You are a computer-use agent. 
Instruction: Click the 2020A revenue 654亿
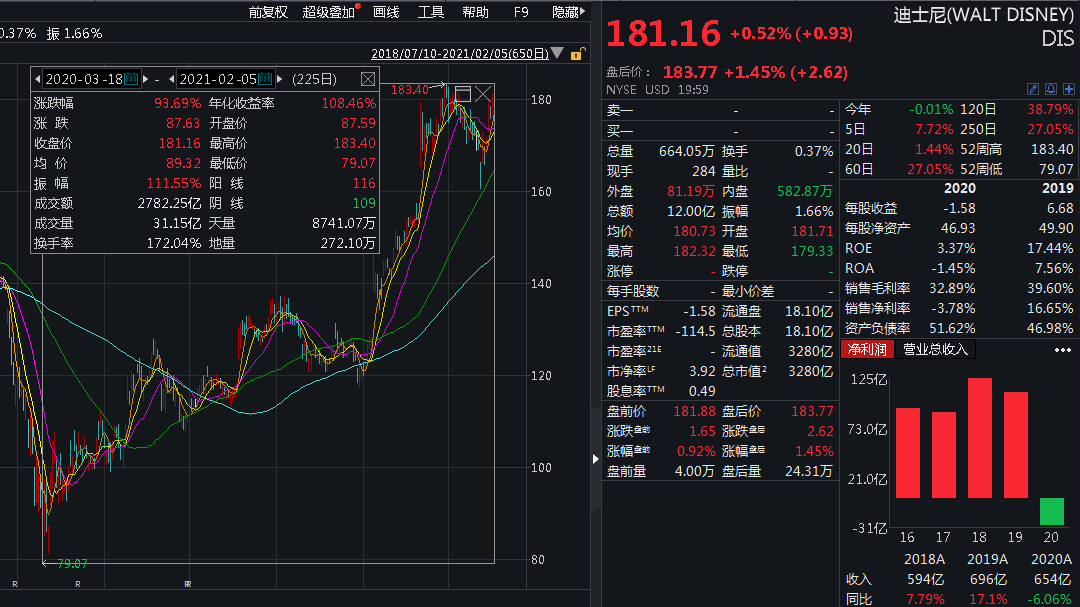(x=1052, y=579)
